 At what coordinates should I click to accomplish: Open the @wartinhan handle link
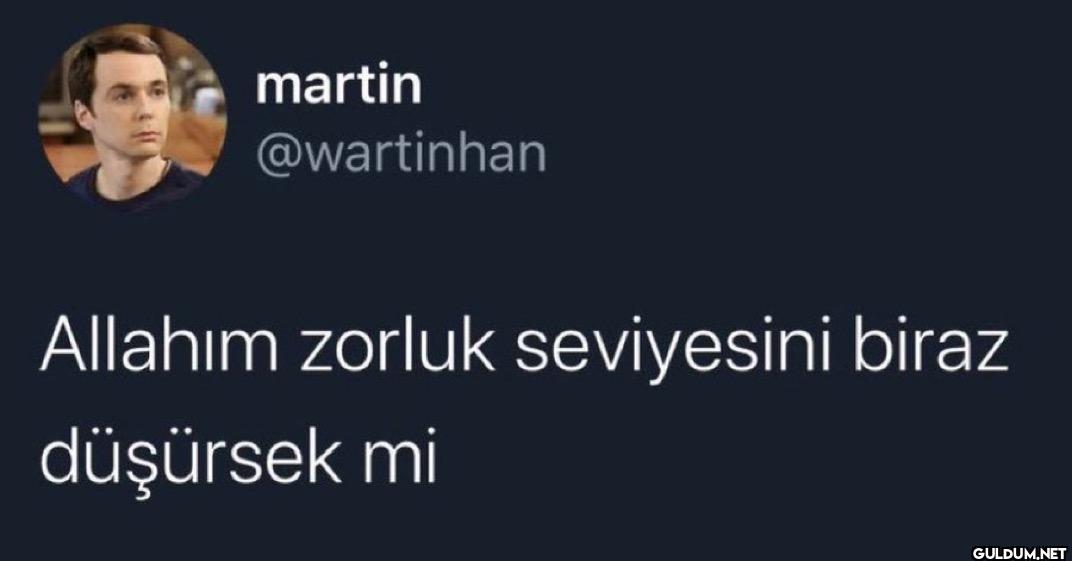point(401,156)
